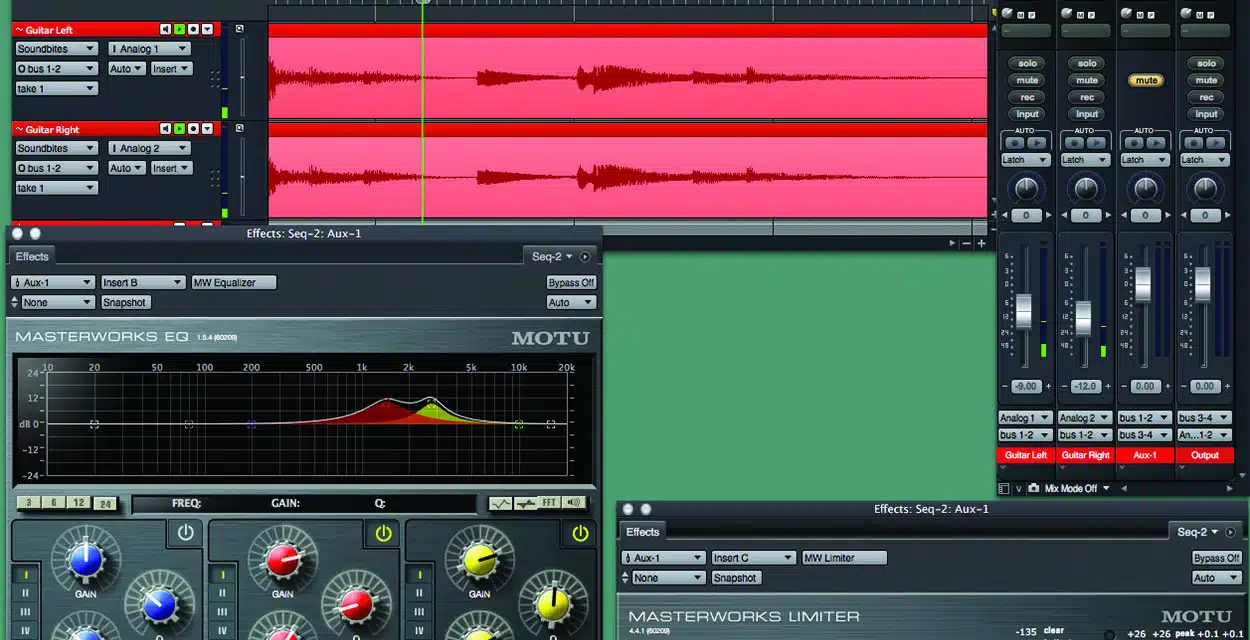The image size is (1250, 640).
Task: Open the Analog 2 input dropdown on Guitar Right track
Action: point(149,148)
